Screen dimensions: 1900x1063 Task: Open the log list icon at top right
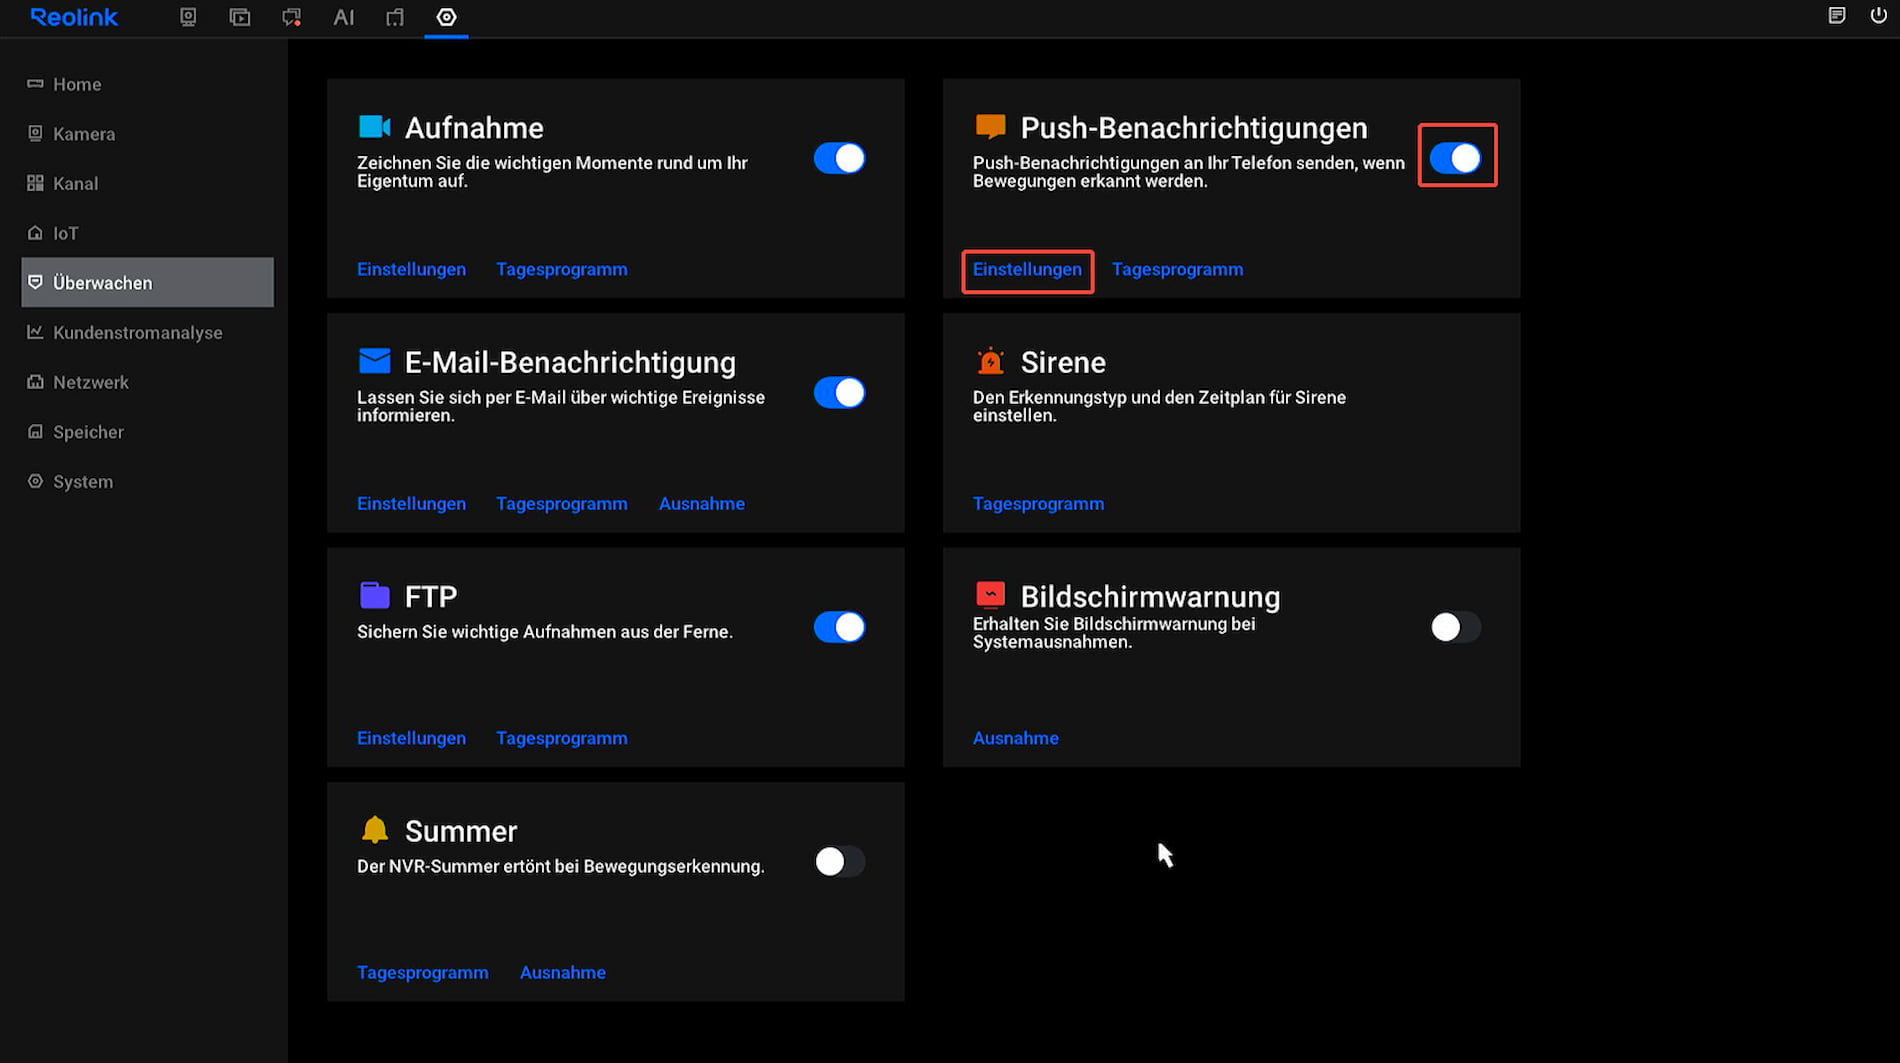point(1837,15)
